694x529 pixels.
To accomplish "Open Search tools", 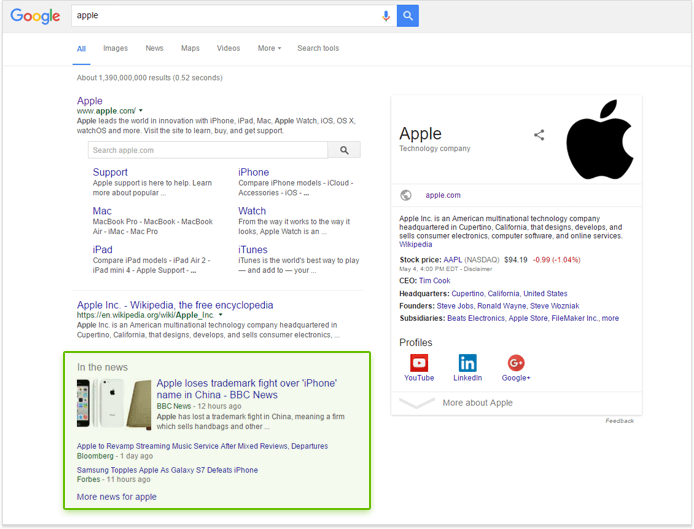I will click(x=318, y=48).
